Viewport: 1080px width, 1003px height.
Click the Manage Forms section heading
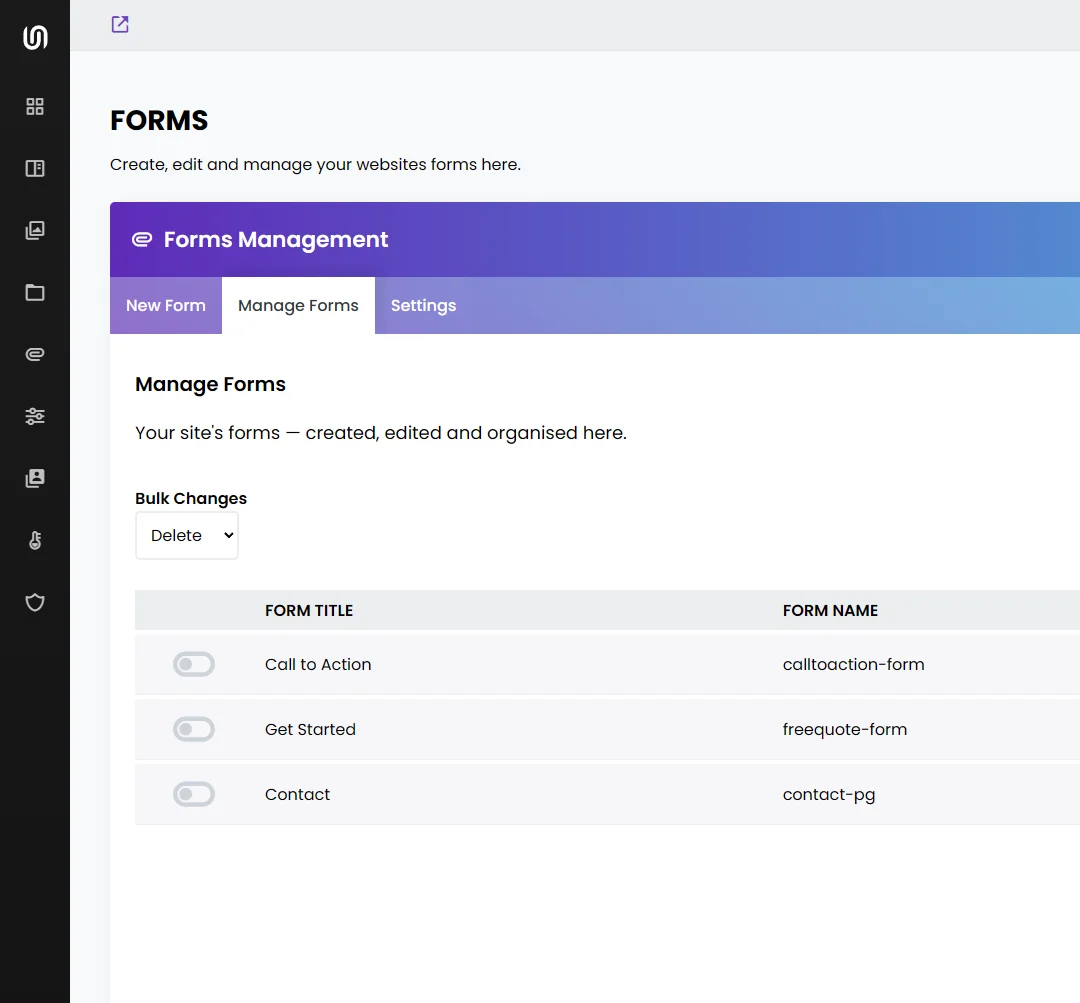211,384
